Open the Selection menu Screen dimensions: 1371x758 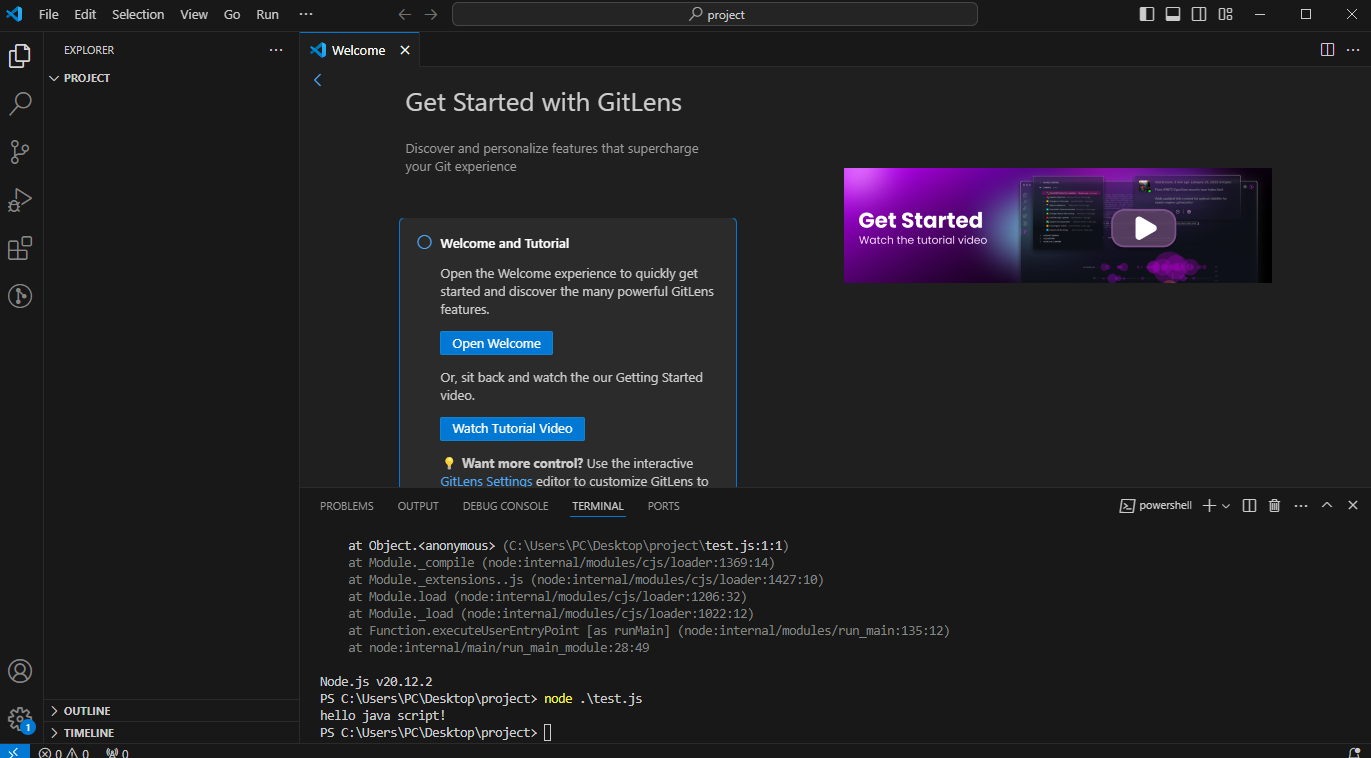[138, 14]
